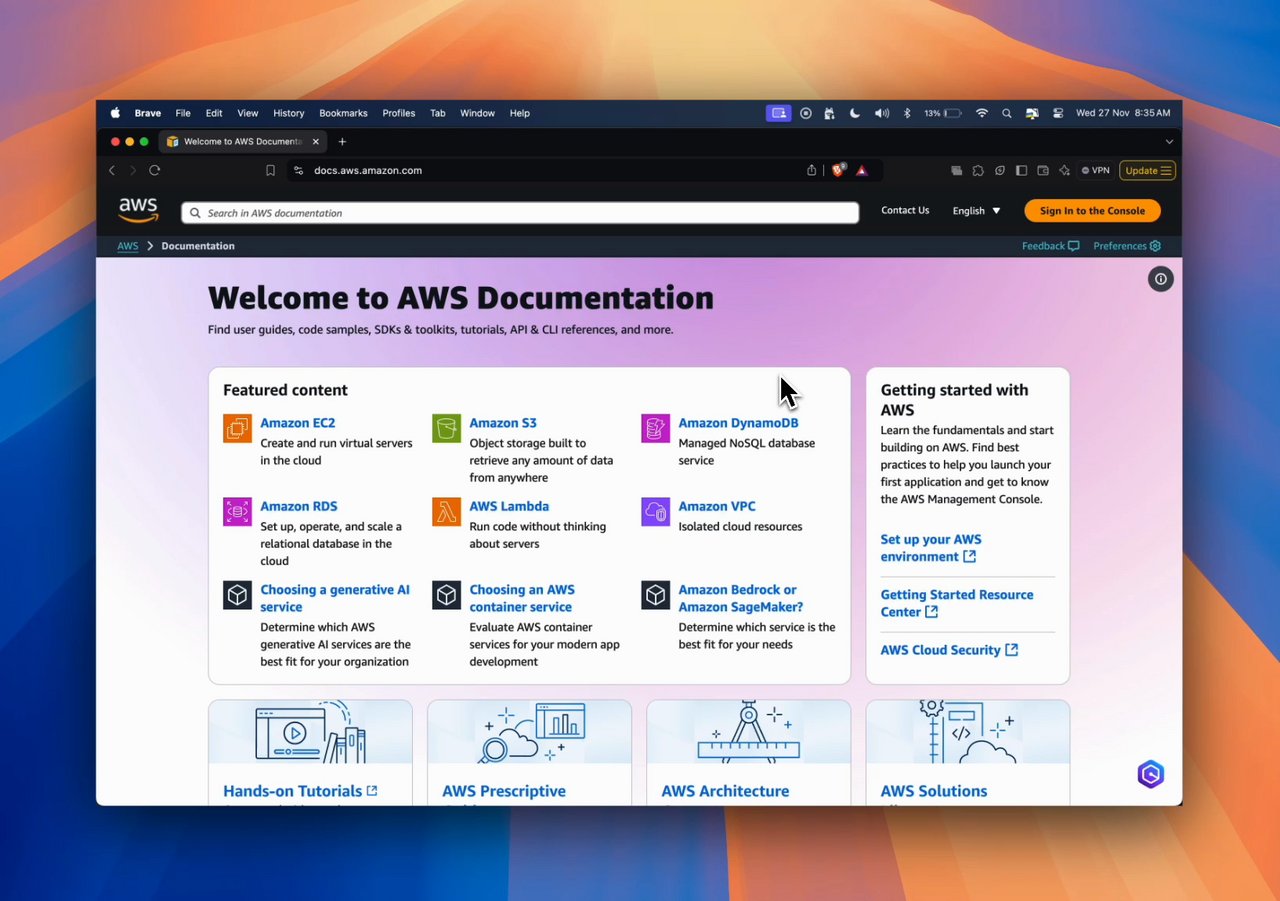Click the cube icon beside Bedrock or SageMaker
The height and width of the screenshot is (901, 1280).
click(656, 595)
